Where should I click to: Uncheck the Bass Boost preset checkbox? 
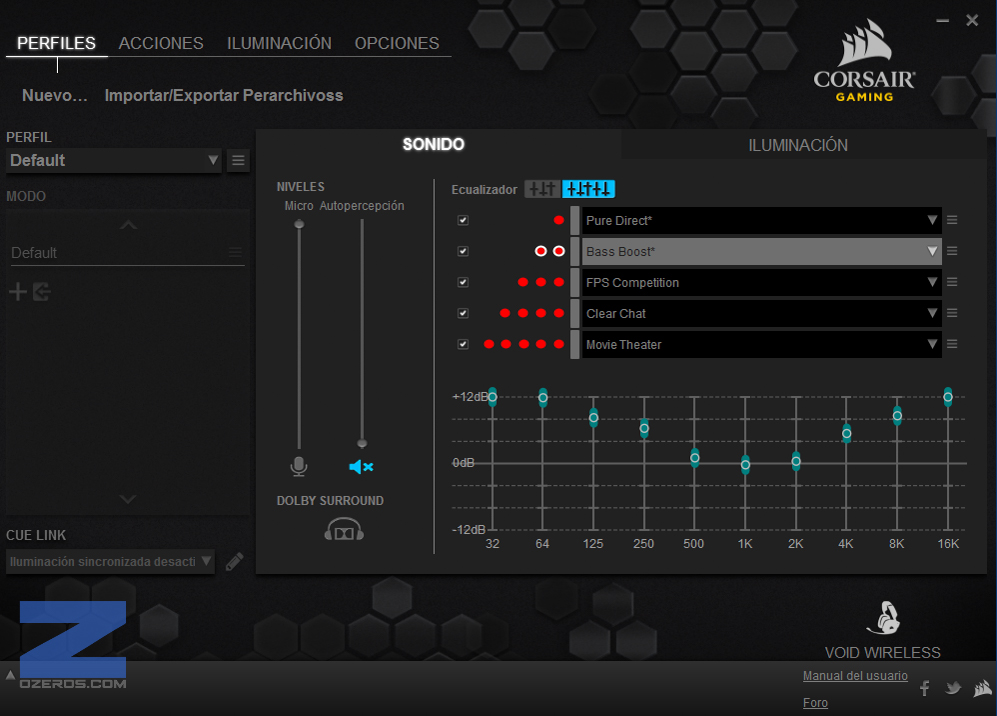463,251
